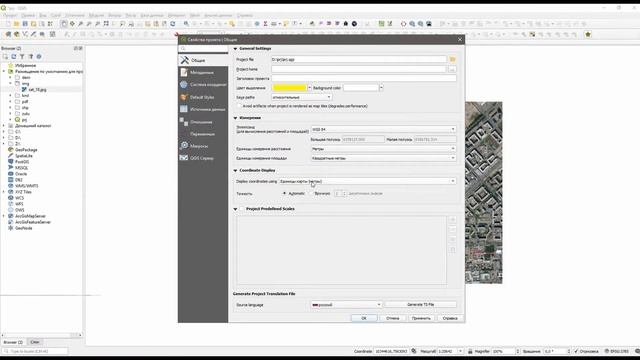Collapse the General Settings section
Image resolution: width=640 pixels, height=360 pixels.
235,49
